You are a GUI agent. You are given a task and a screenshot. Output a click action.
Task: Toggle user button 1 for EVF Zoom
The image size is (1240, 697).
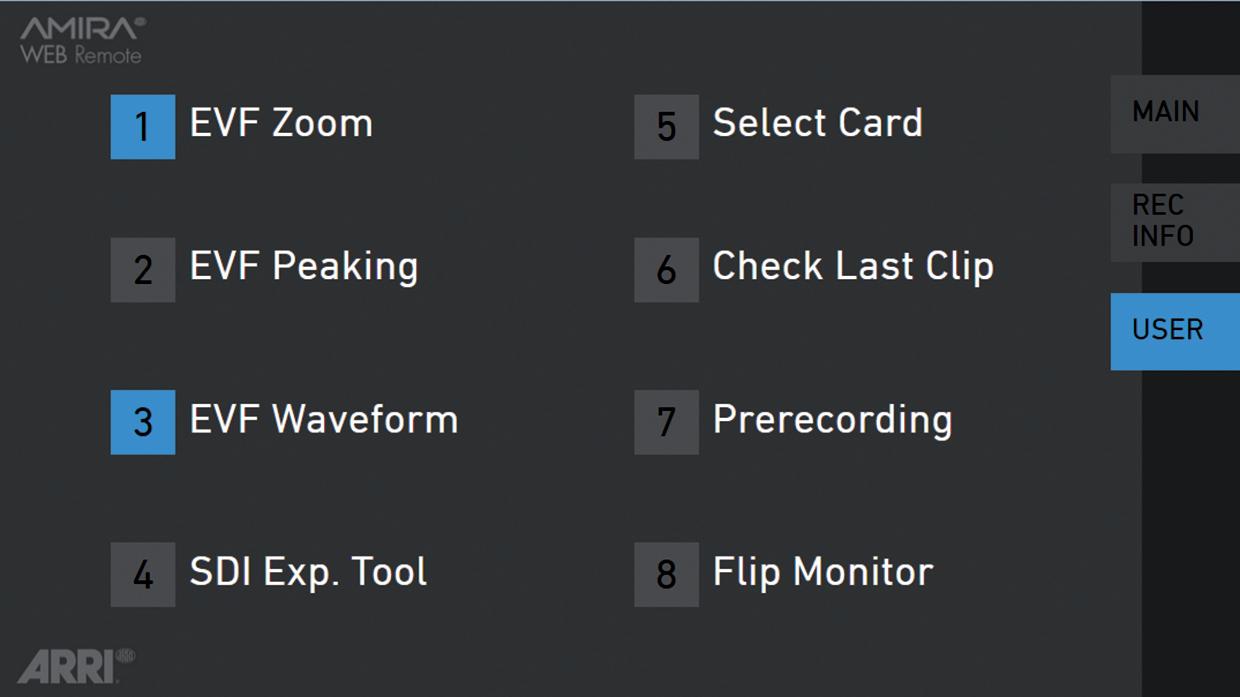click(x=142, y=127)
